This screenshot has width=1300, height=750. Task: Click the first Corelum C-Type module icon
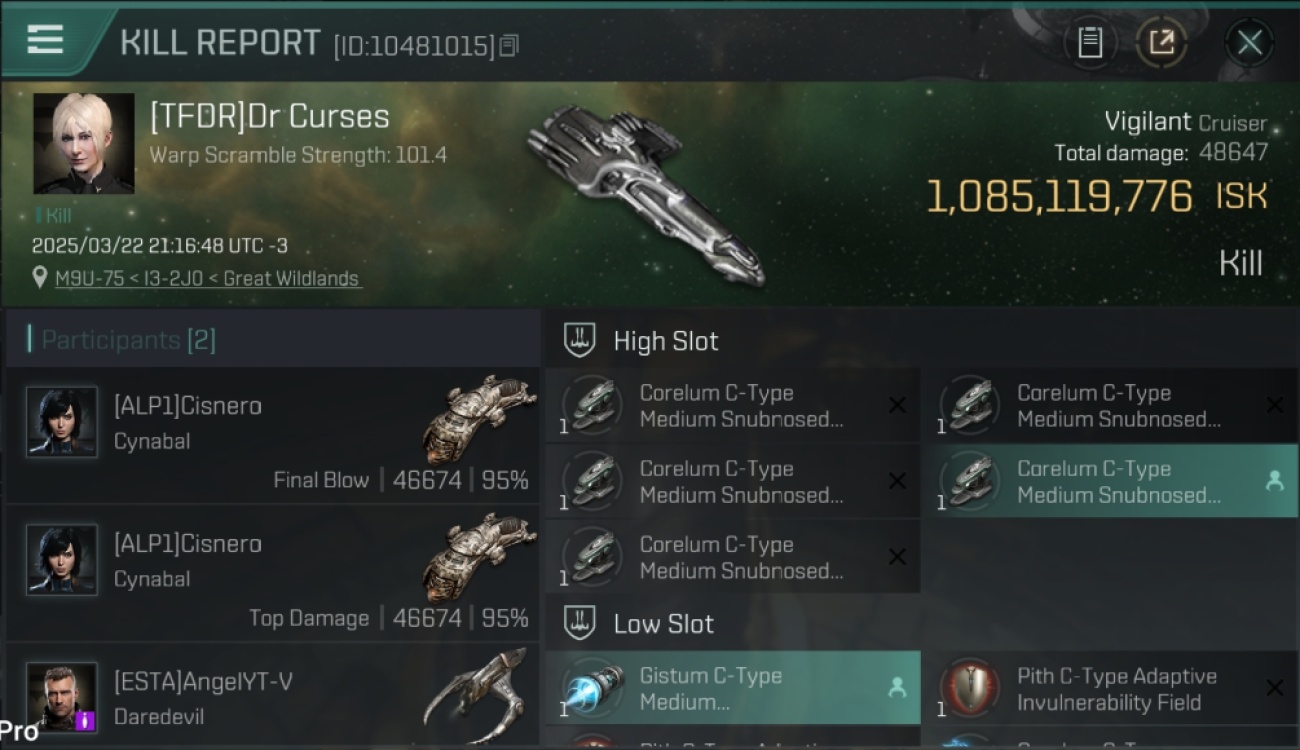click(592, 405)
